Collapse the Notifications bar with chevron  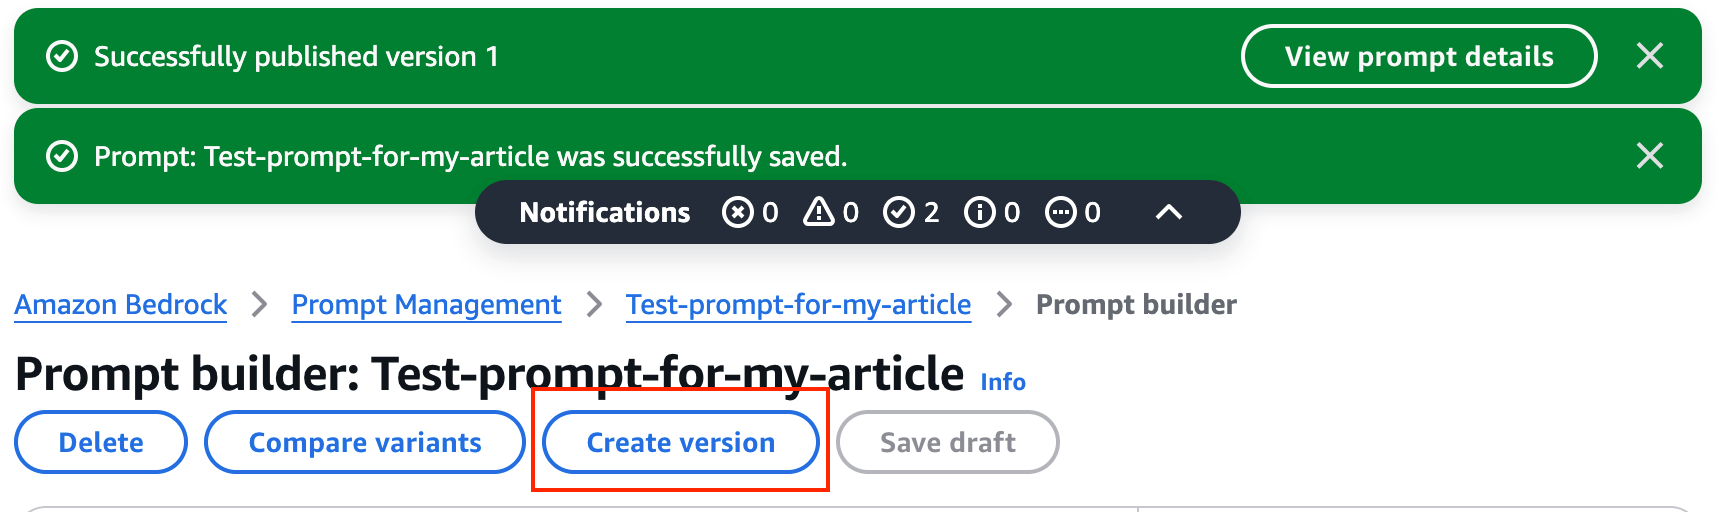tap(1169, 212)
